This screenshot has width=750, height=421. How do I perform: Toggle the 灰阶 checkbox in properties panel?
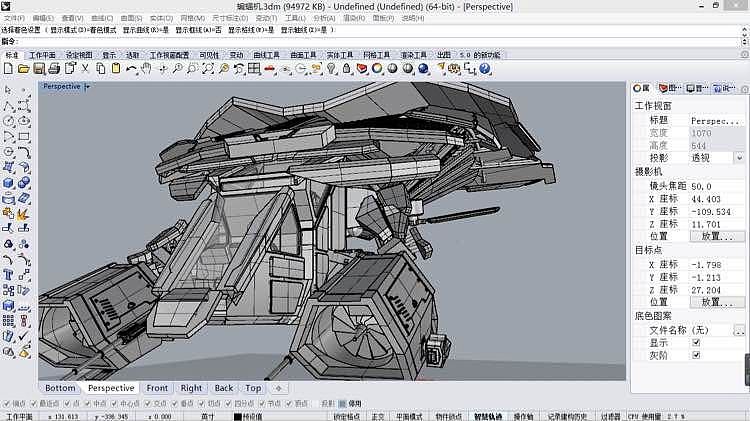pos(696,355)
